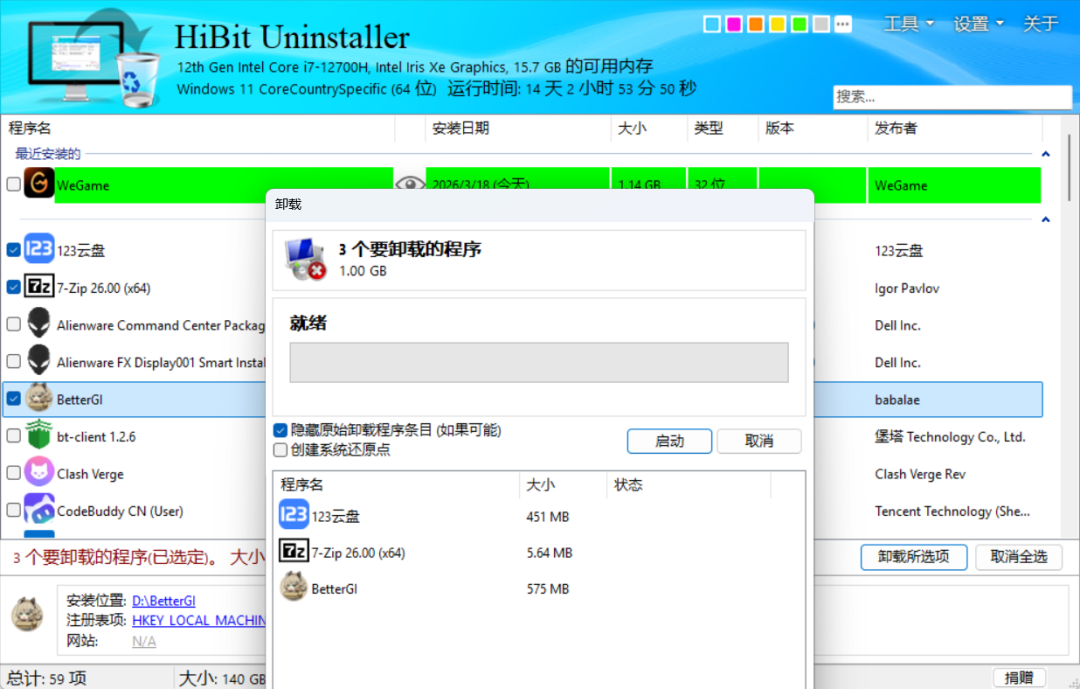Click 取消 button in dialog
This screenshot has width=1080, height=689.
(x=759, y=441)
